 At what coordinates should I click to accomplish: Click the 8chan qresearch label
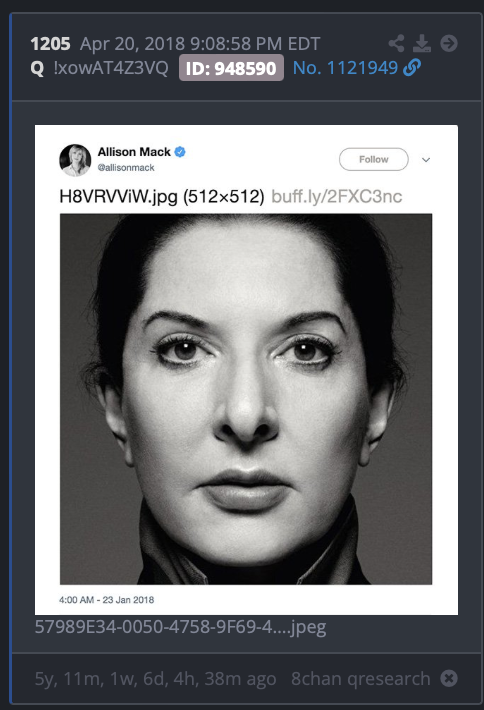pos(360,678)
